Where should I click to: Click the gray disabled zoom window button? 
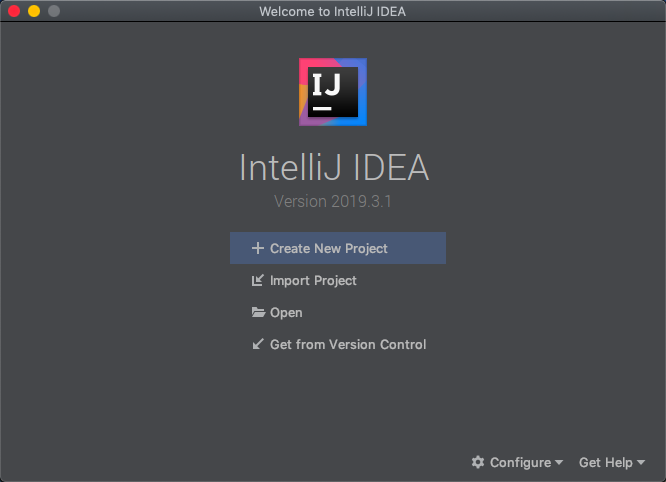[54, 11]
